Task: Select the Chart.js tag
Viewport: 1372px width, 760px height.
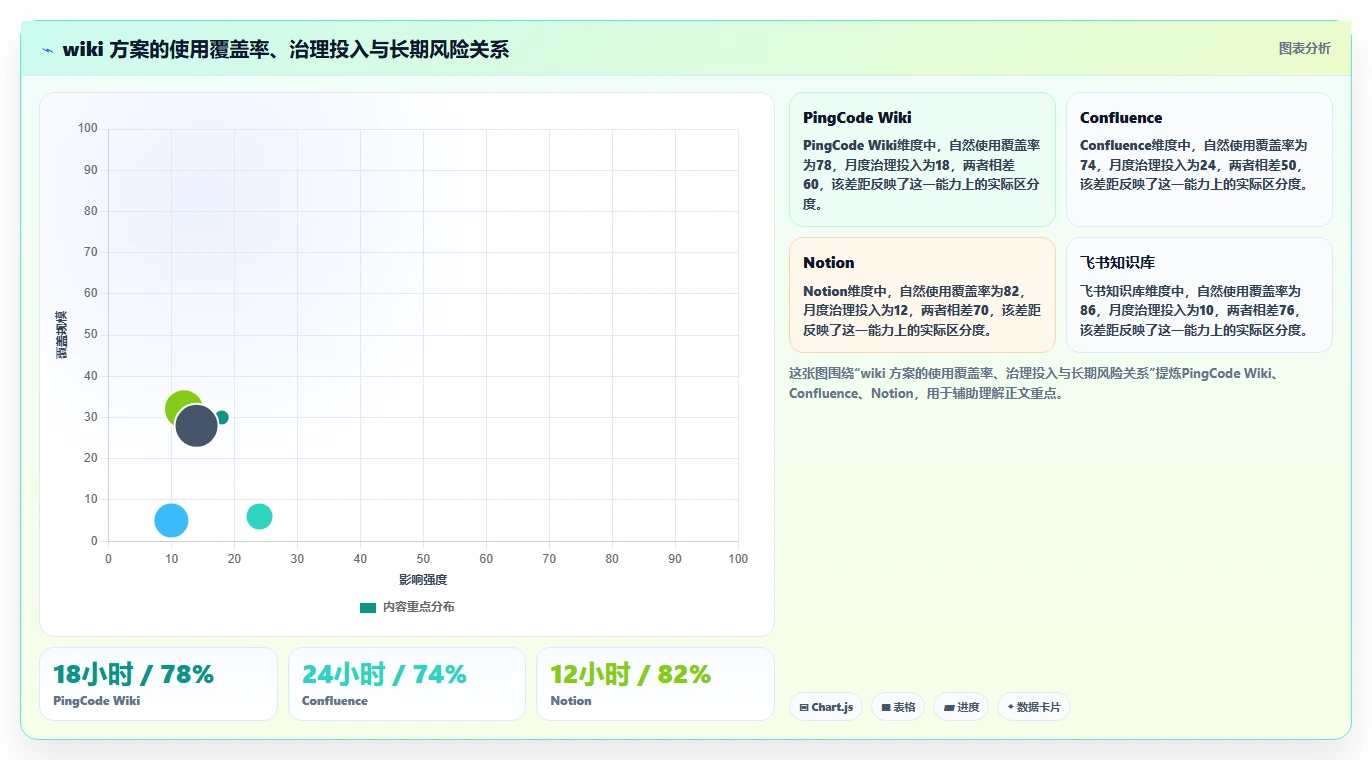Action: point(826,707)
